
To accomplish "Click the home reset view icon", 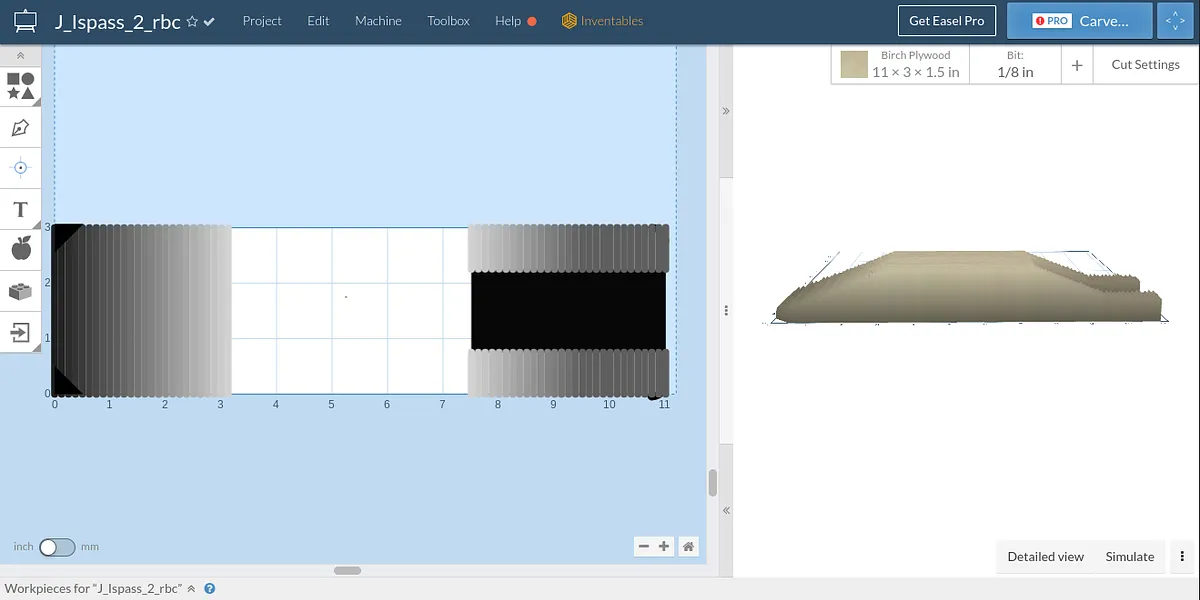I will tap(688, 546).
